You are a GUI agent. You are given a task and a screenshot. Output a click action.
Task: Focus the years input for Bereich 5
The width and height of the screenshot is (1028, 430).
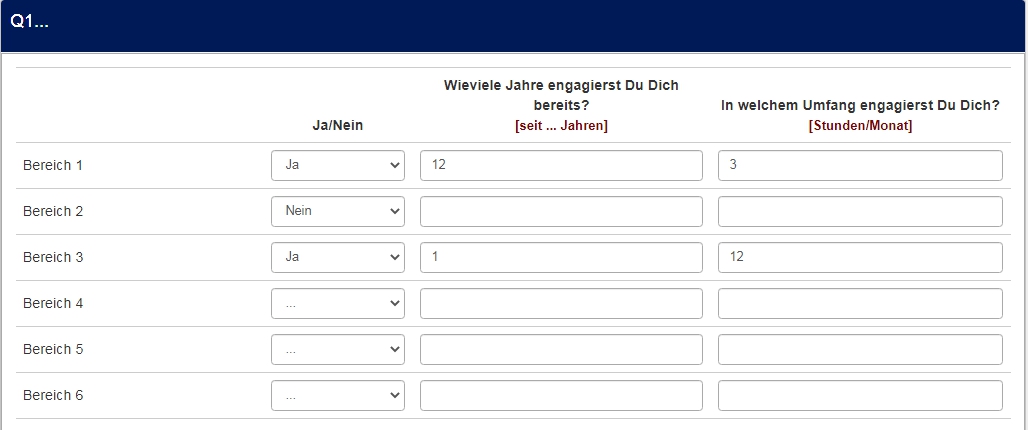pos(561,349)
